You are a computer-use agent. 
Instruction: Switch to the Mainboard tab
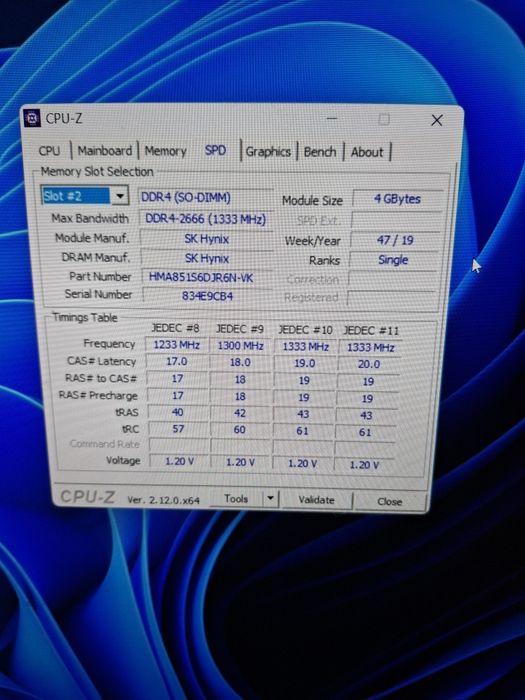(x=105, y=151)
